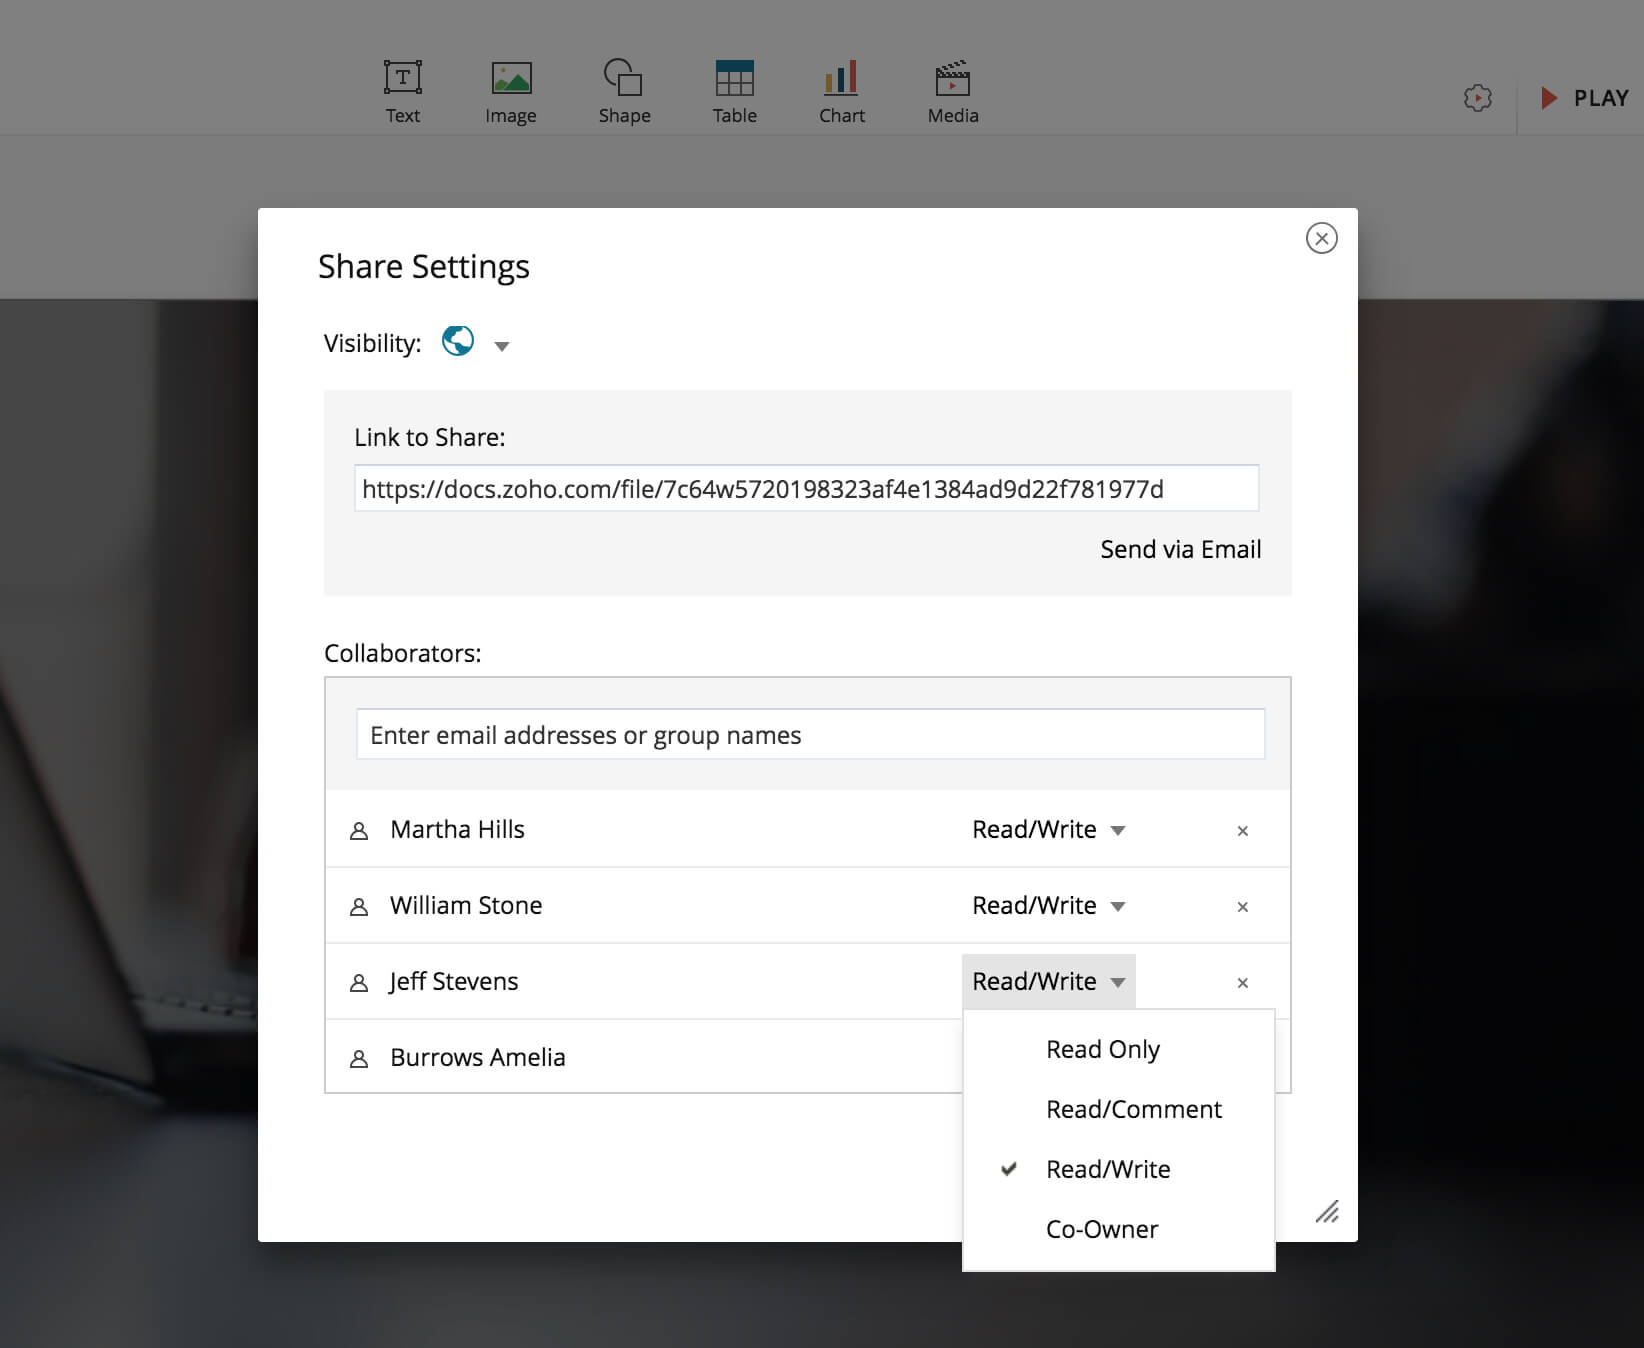Add a Chart from toolbar
Viewport: 1644px width, 1348px height.
click(x=841, y=91)
